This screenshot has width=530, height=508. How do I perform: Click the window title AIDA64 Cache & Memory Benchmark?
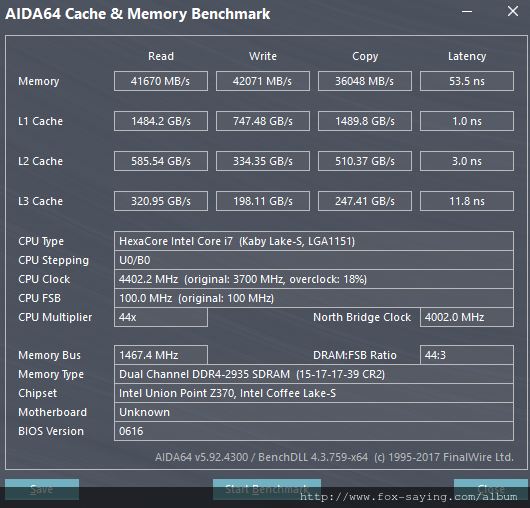pos(138,14)
